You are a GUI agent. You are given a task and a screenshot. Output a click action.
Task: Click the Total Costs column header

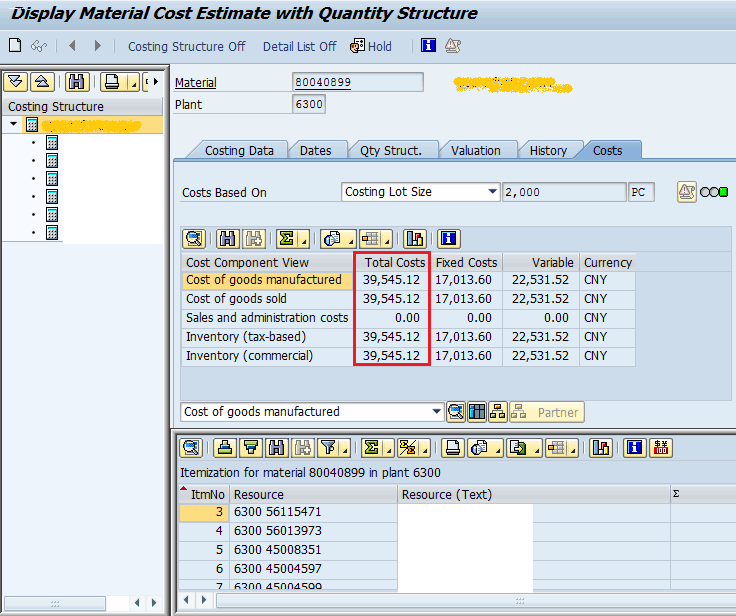coord(392,262)
